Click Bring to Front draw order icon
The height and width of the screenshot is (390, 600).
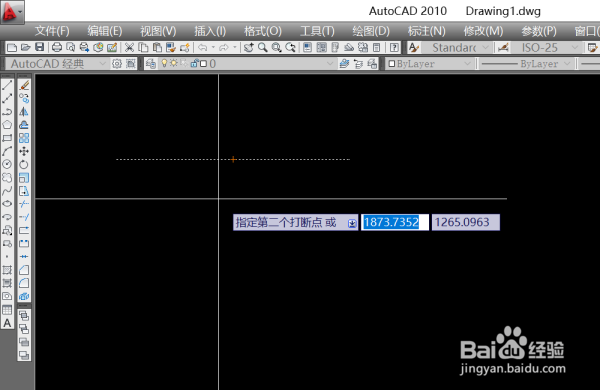click(24, 315)
